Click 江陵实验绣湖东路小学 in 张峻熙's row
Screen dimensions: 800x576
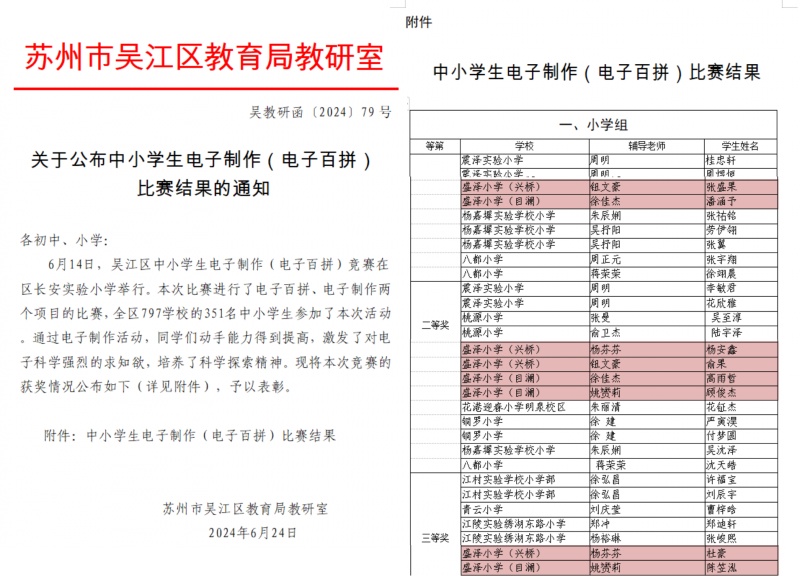pos(514,538)
